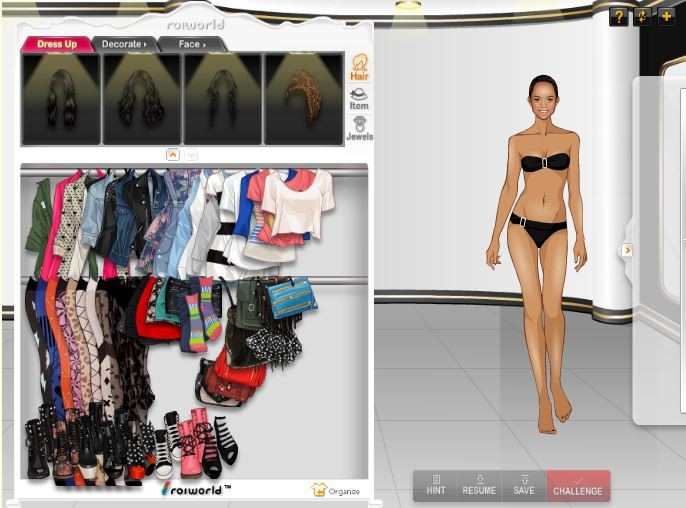This screenshot has height=508, width=686.
Task: Click the question mark help icon
Action: 619,16
